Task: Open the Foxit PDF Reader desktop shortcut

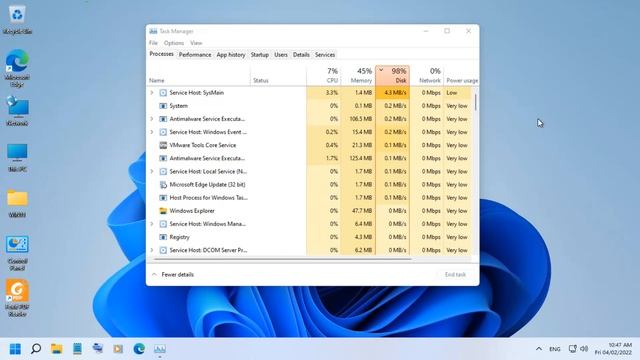Action: [17, 298]
